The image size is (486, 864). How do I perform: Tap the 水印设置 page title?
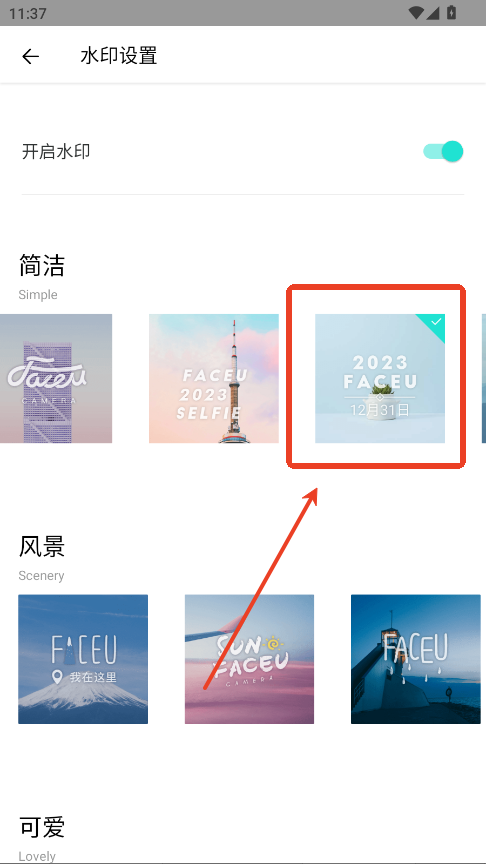[x=119, y=56]
